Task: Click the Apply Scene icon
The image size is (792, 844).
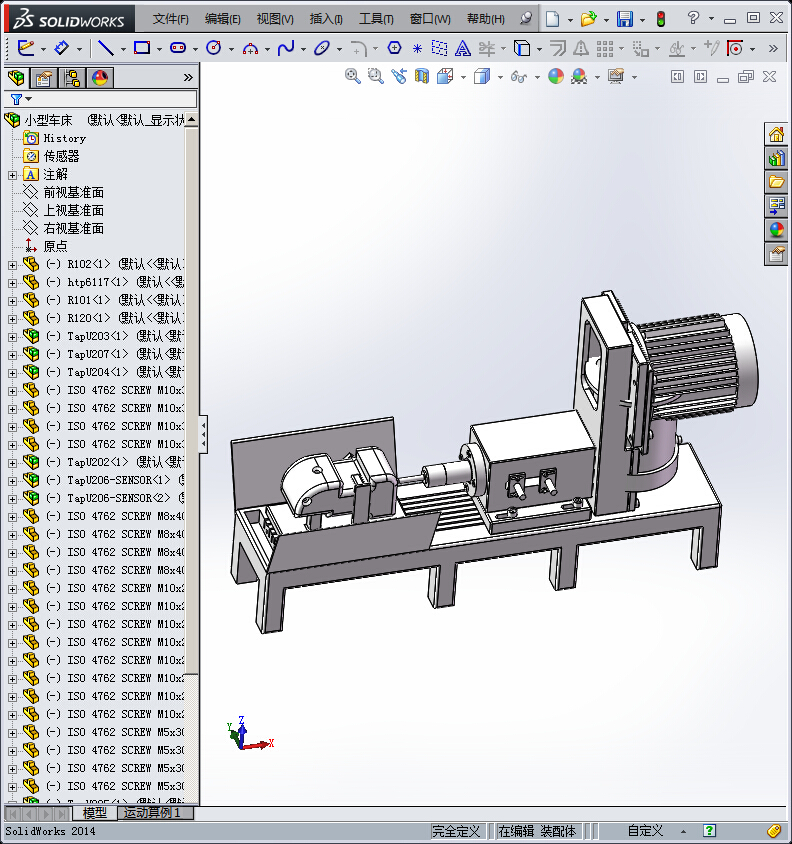Action: (x=579, y=76)
